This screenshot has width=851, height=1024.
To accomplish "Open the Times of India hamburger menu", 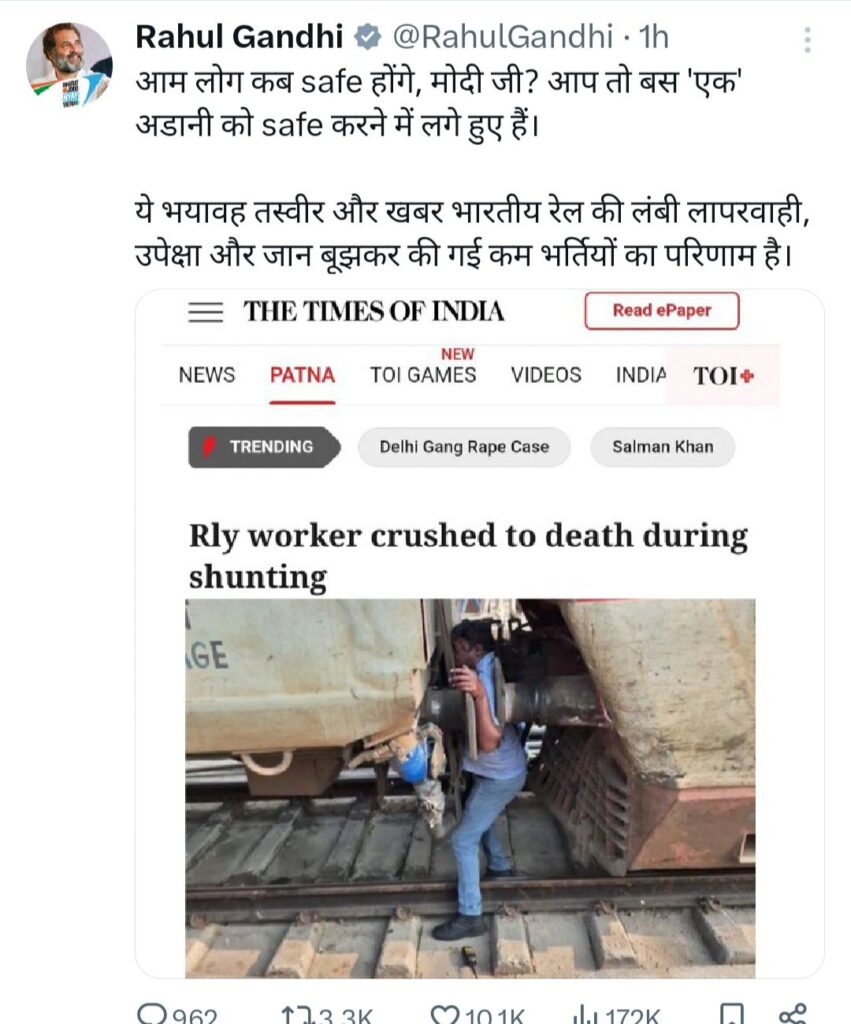I will tap(205, 312).
